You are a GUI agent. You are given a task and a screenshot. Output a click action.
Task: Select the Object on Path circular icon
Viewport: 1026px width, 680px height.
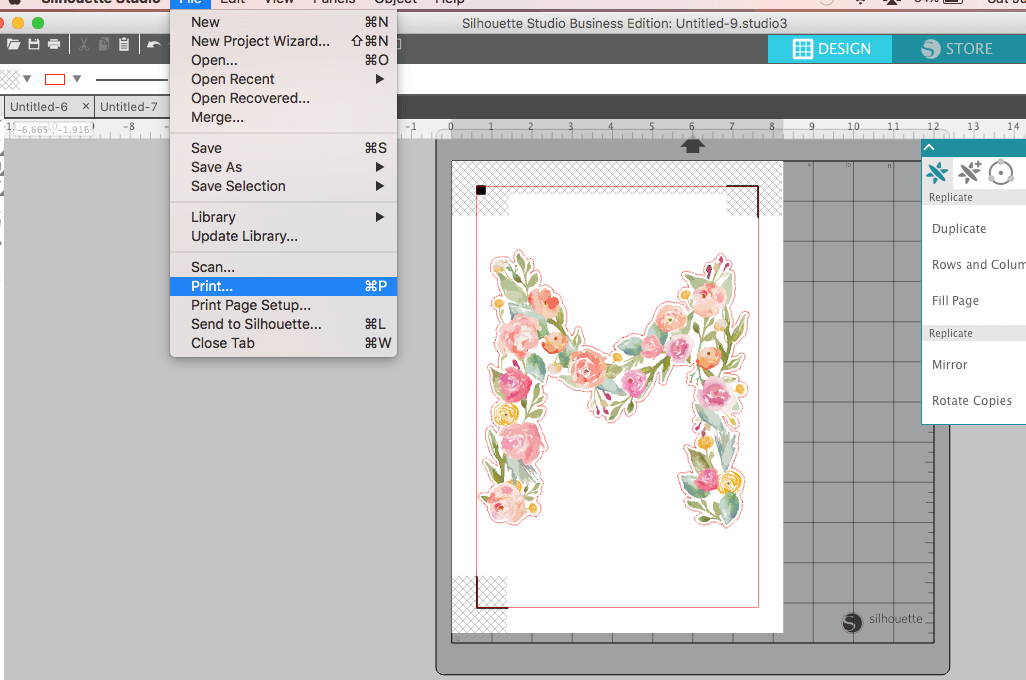(x=1000, y=173)
